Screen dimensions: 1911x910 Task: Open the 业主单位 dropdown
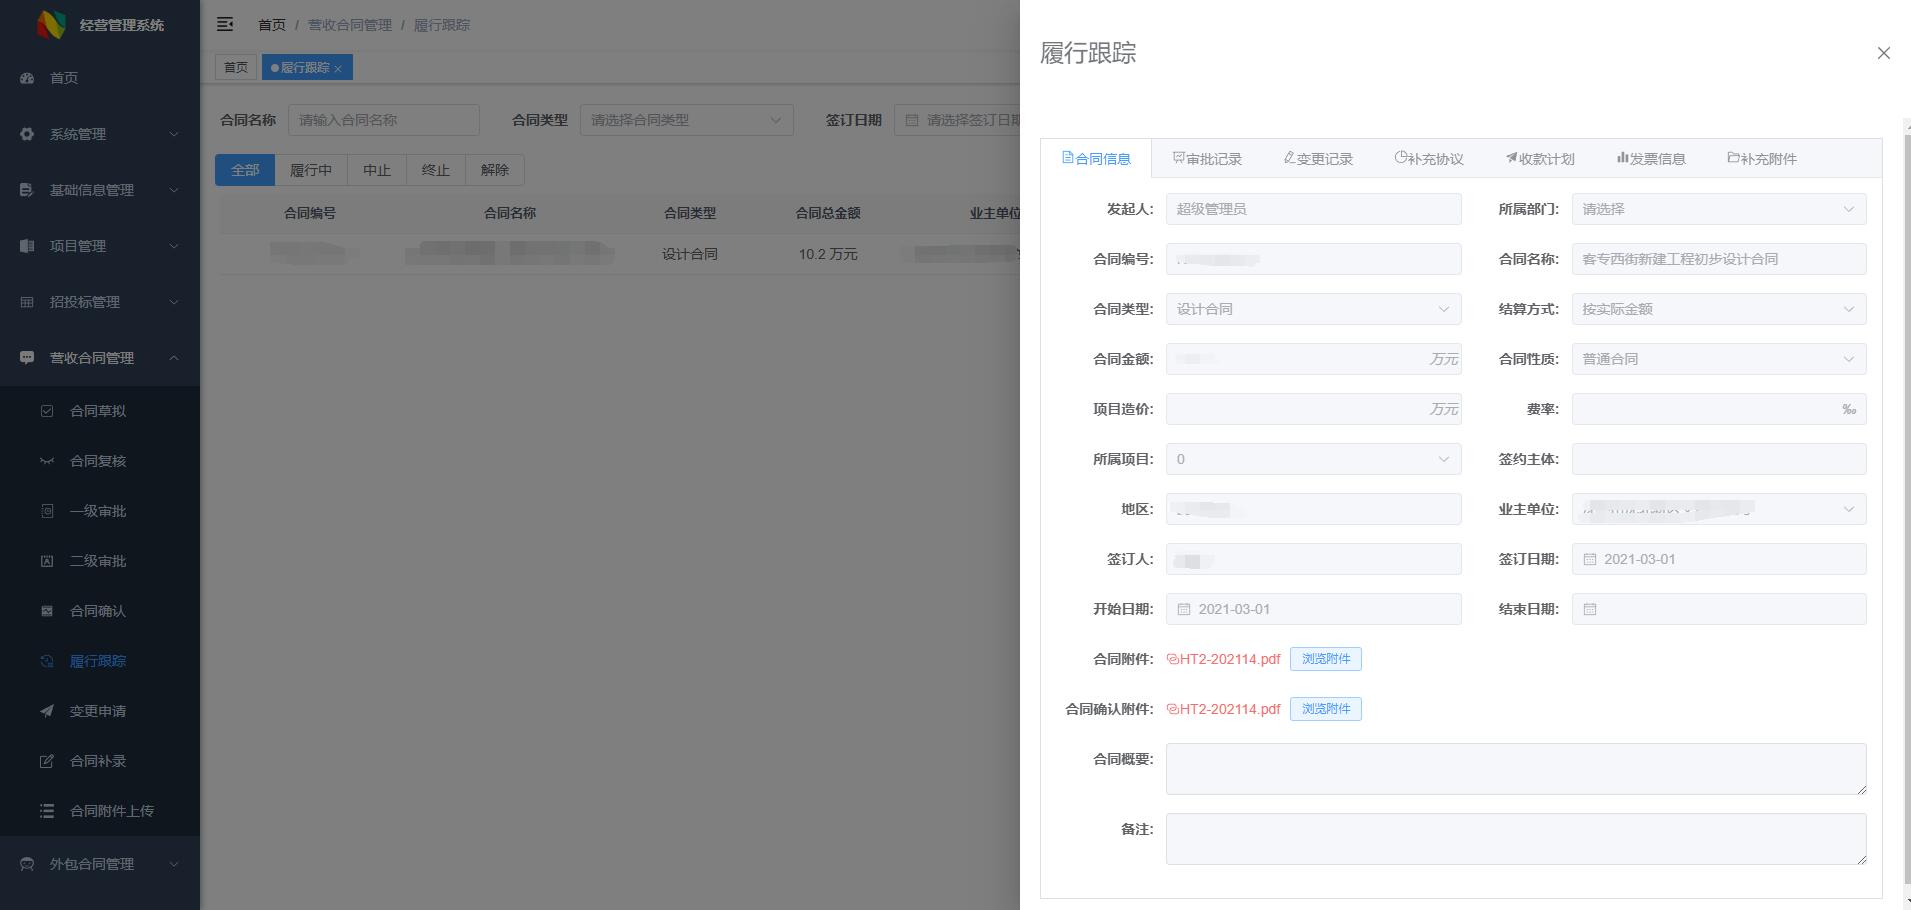click(x=1718, y=509)
